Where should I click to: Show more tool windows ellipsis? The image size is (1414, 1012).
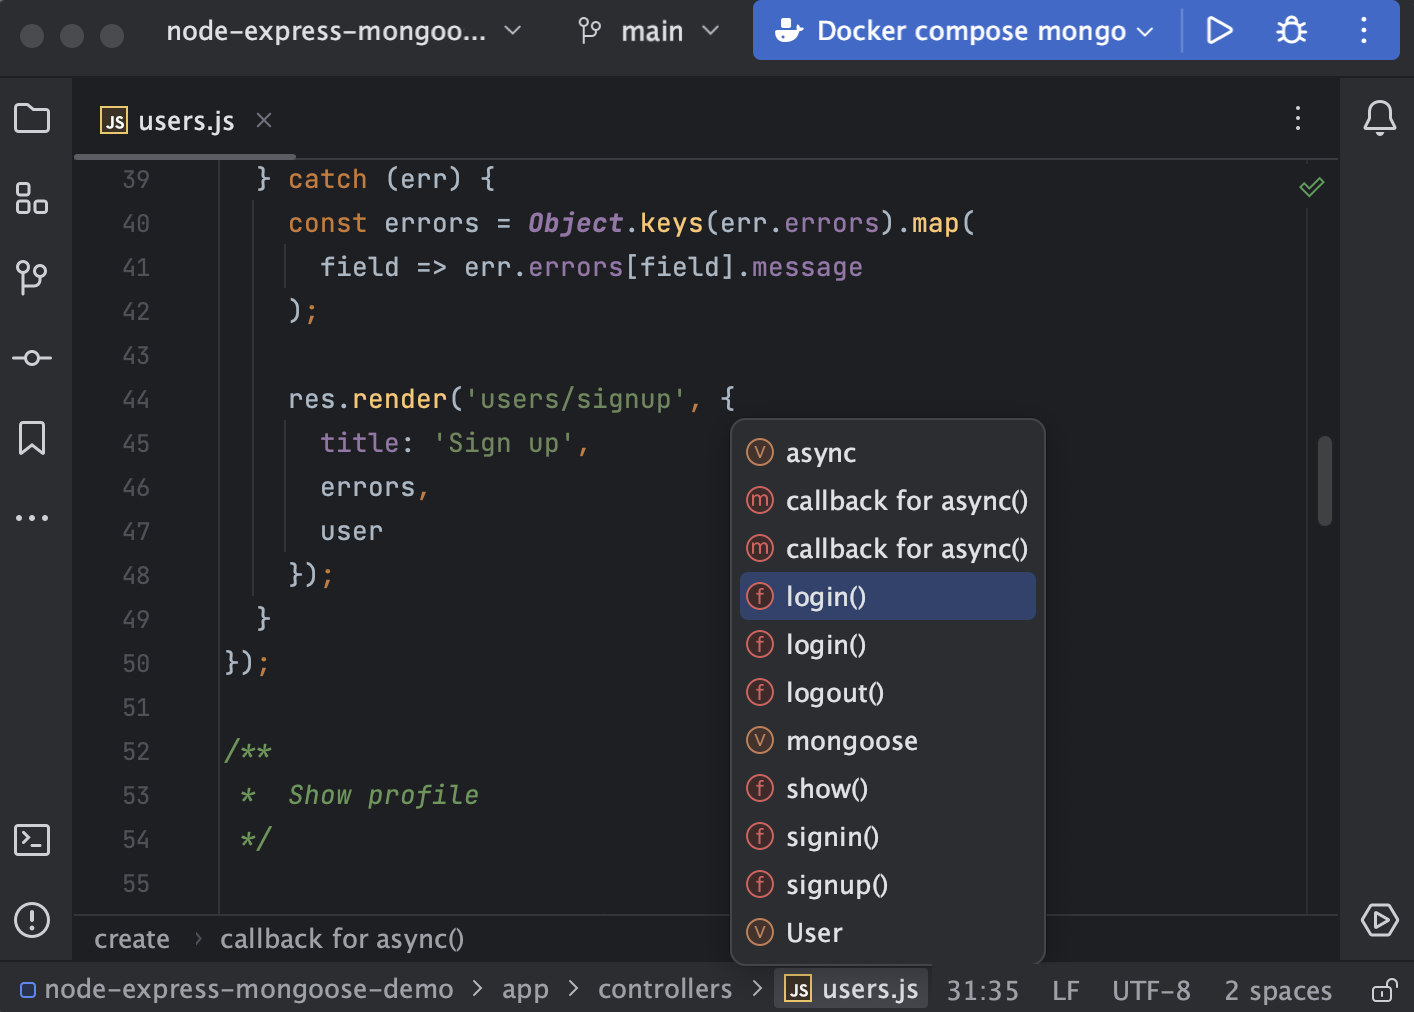32,518
